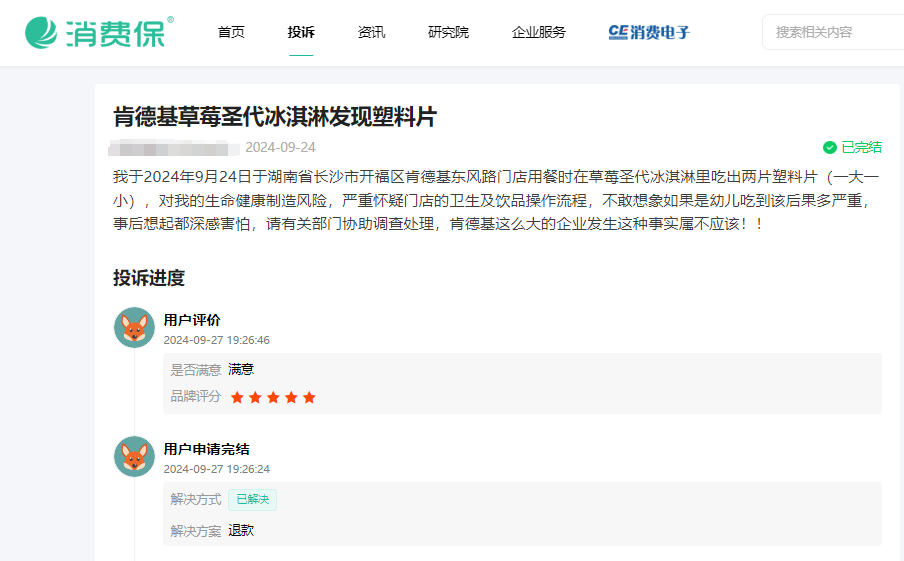The height and width of the screenshot is (561, 904).
Task: Click the 已完结 status label
Action: pos(861,148)
